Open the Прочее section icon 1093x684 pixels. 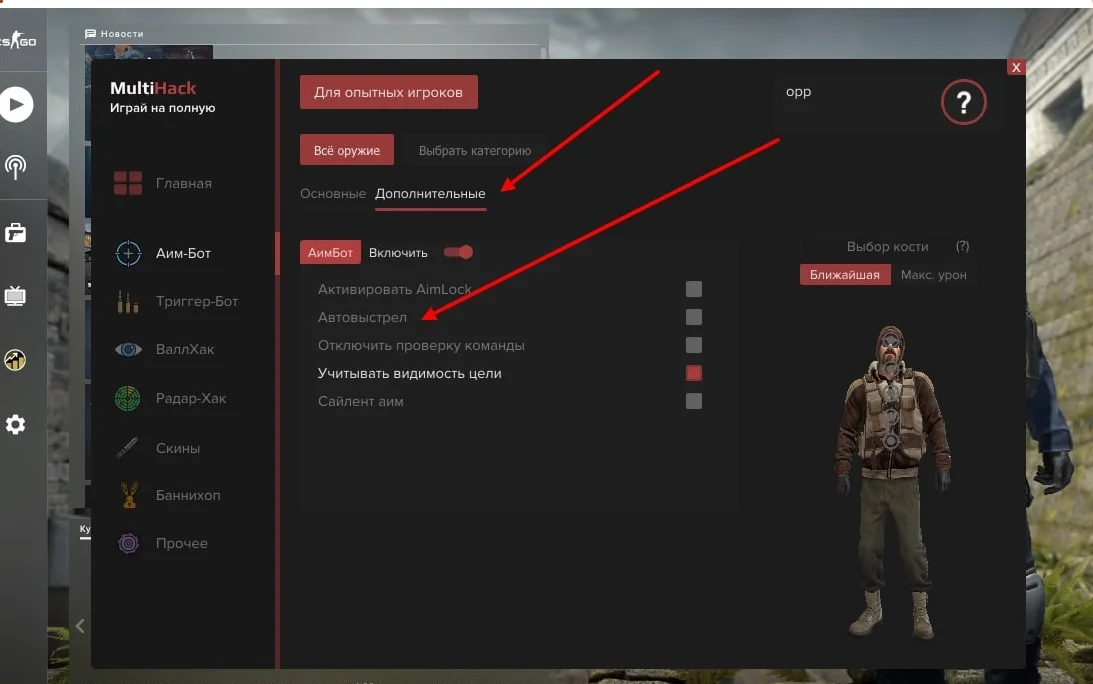coord(128,543)
